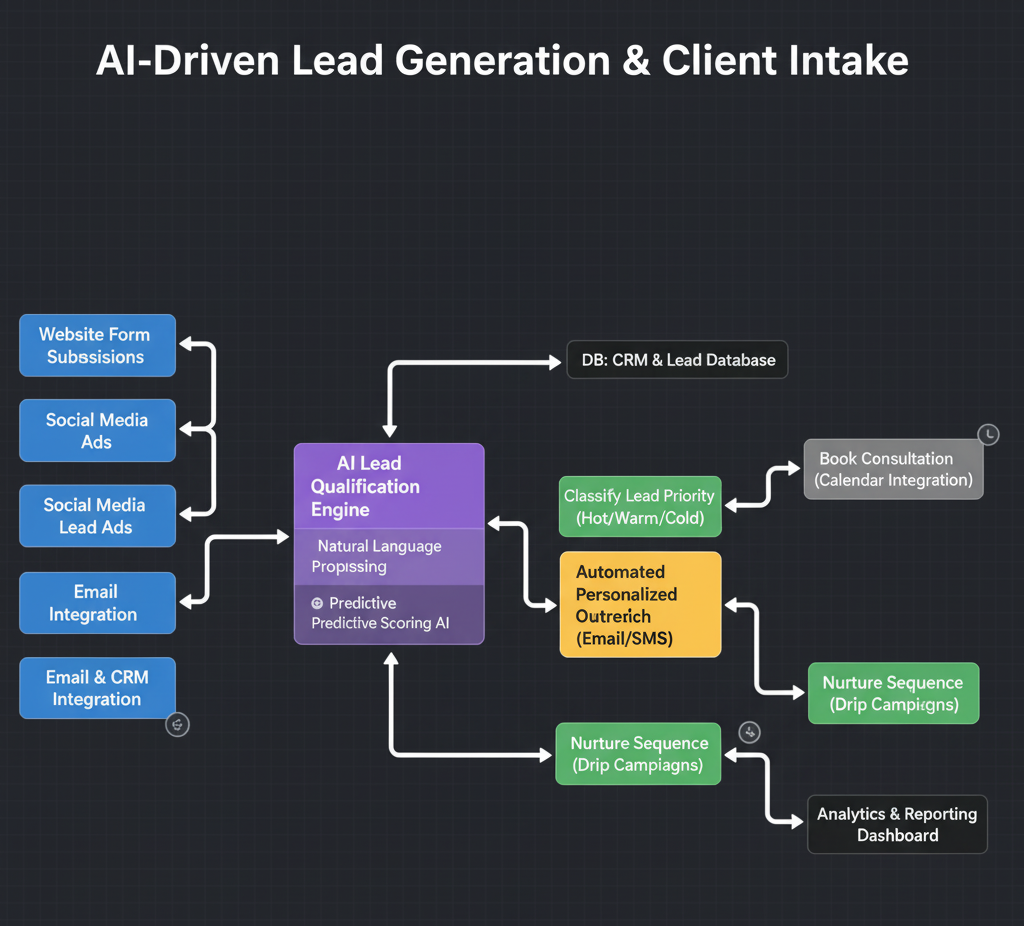Click the Email & CRM Integration block
The height and width of the screenshot is (926, 1024).
tap(97, 688)
